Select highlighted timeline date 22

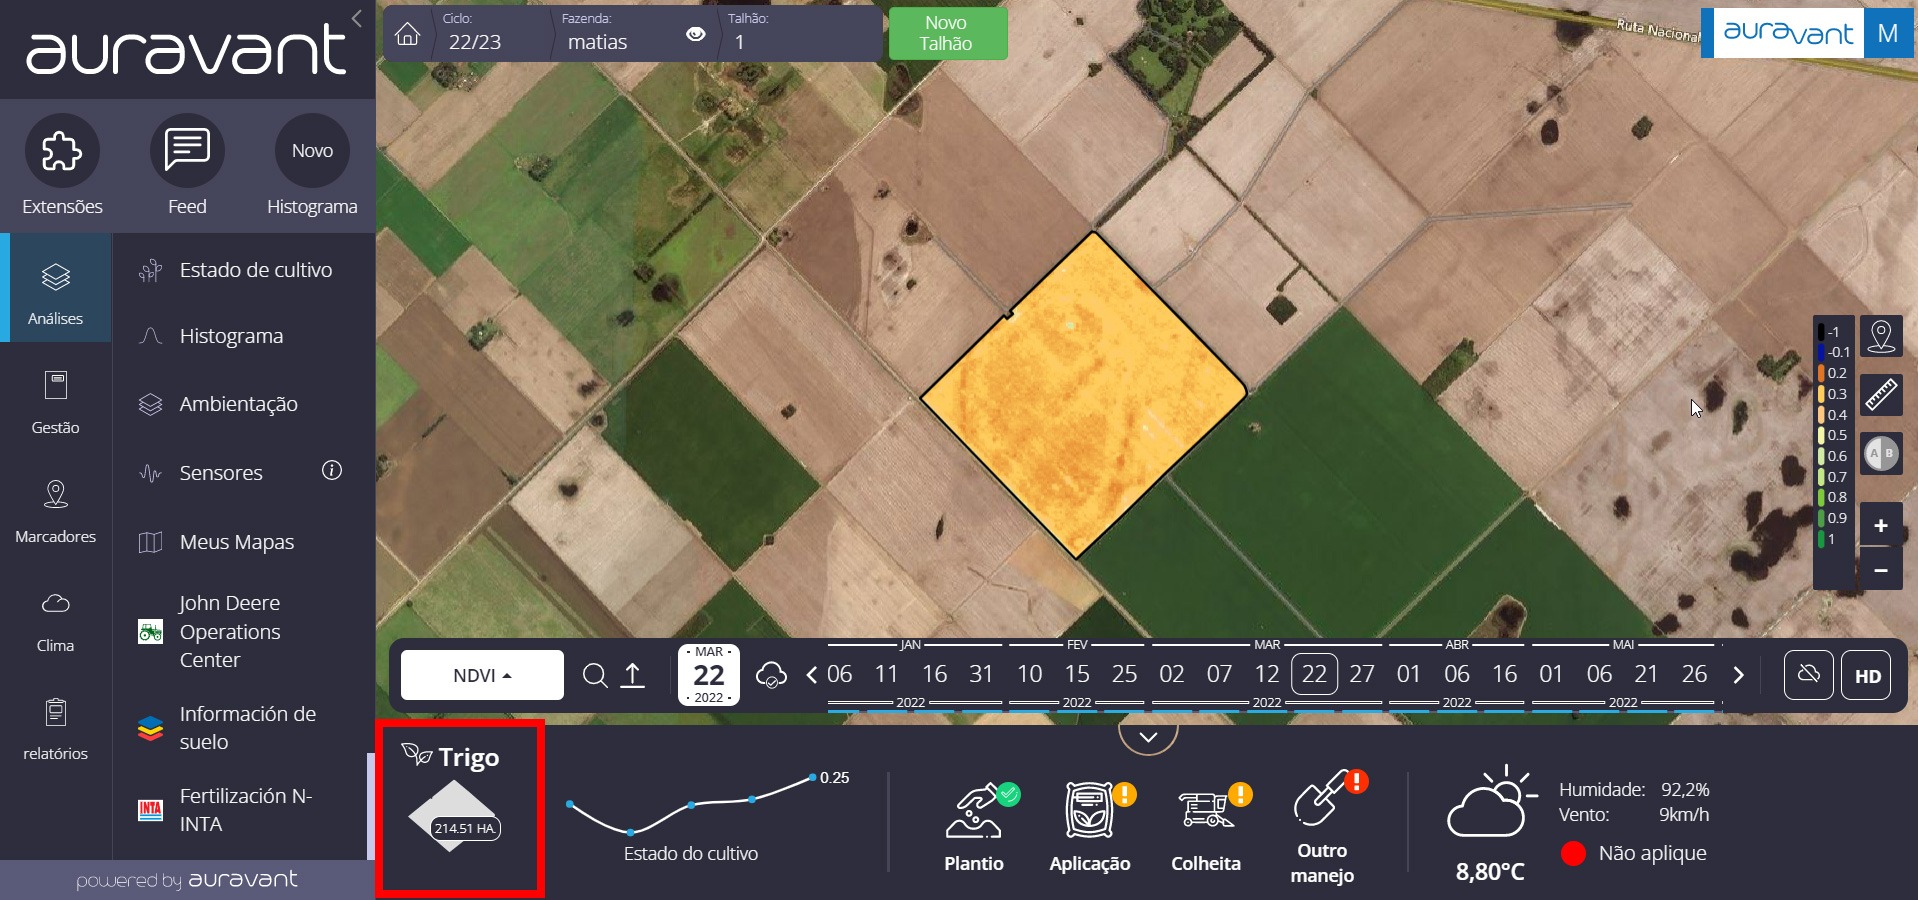tap(1314, 674)
